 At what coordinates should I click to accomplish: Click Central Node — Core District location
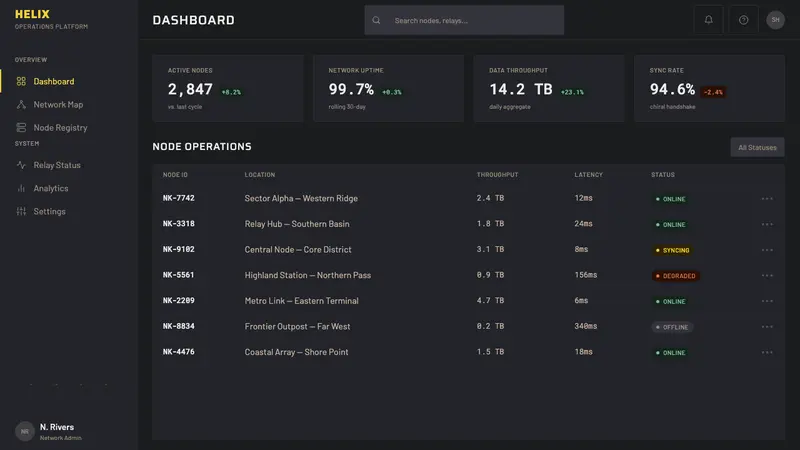click(298, 249)
